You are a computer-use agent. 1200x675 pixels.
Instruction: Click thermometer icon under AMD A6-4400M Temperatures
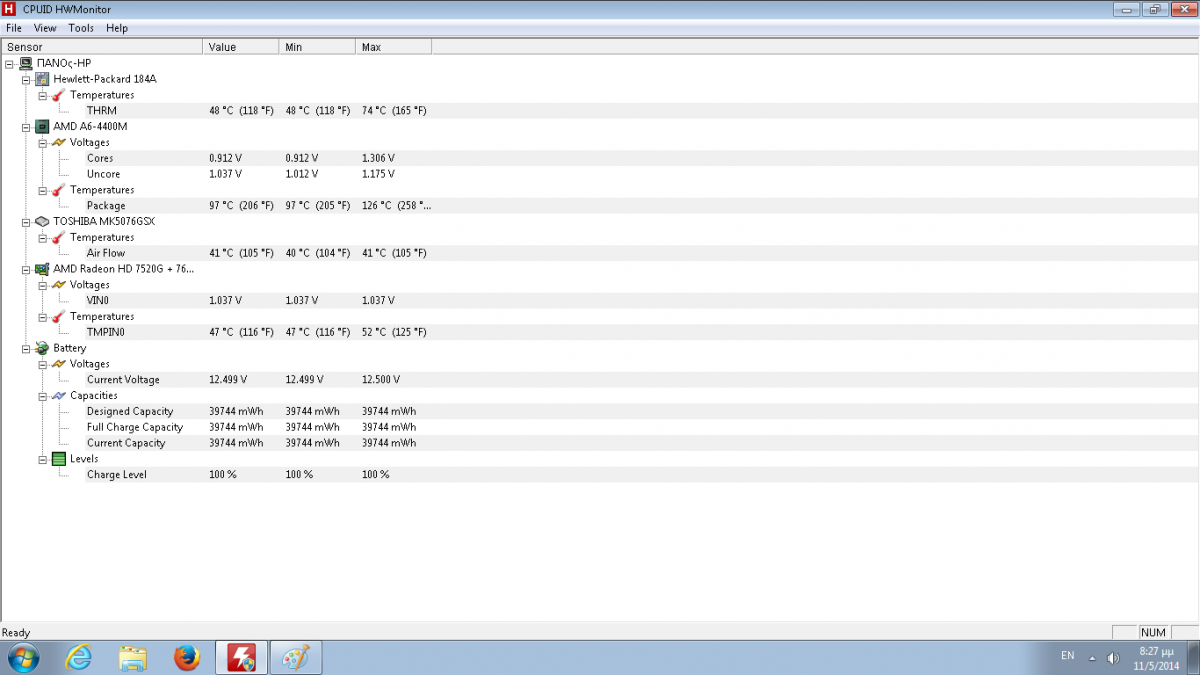(59, 190)
